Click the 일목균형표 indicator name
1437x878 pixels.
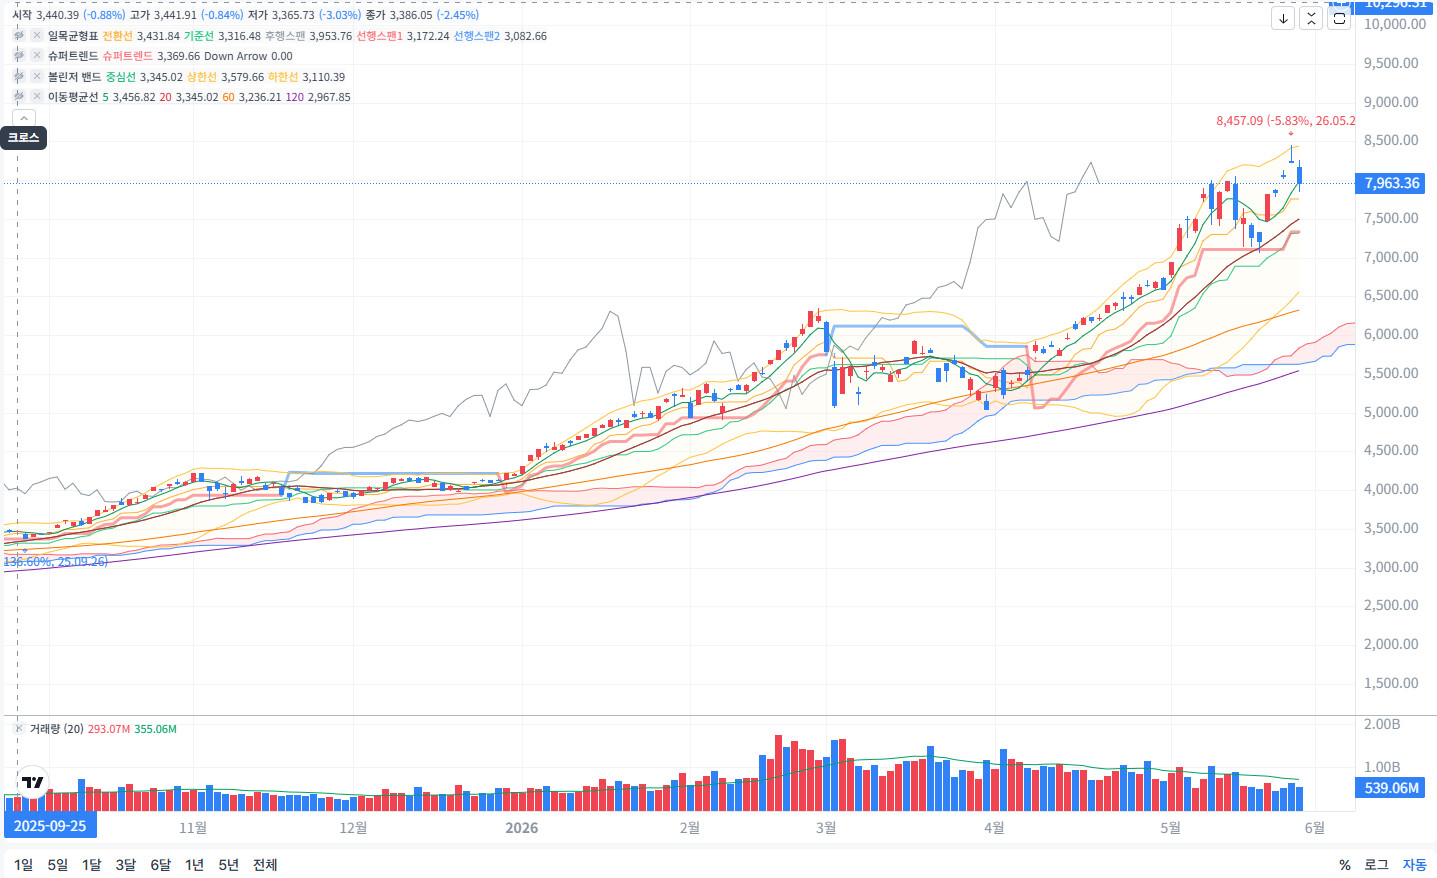tap(73, 36)
